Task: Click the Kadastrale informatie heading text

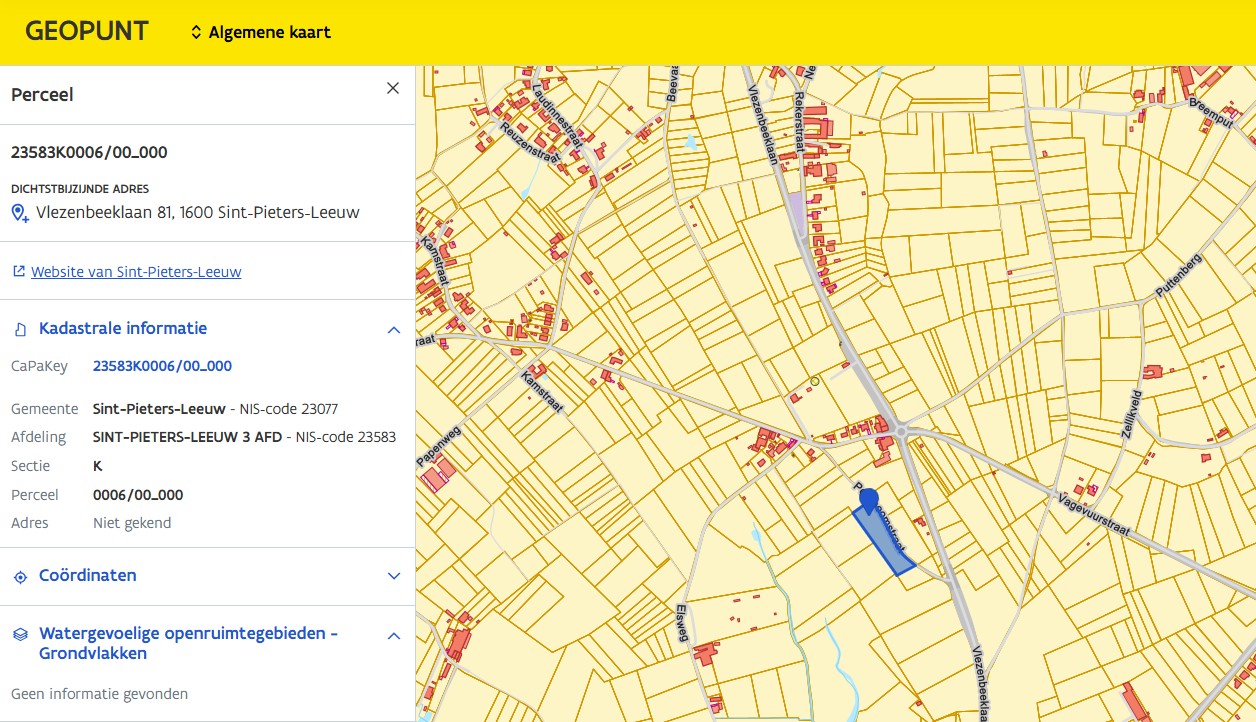Action: coord(123,328)
